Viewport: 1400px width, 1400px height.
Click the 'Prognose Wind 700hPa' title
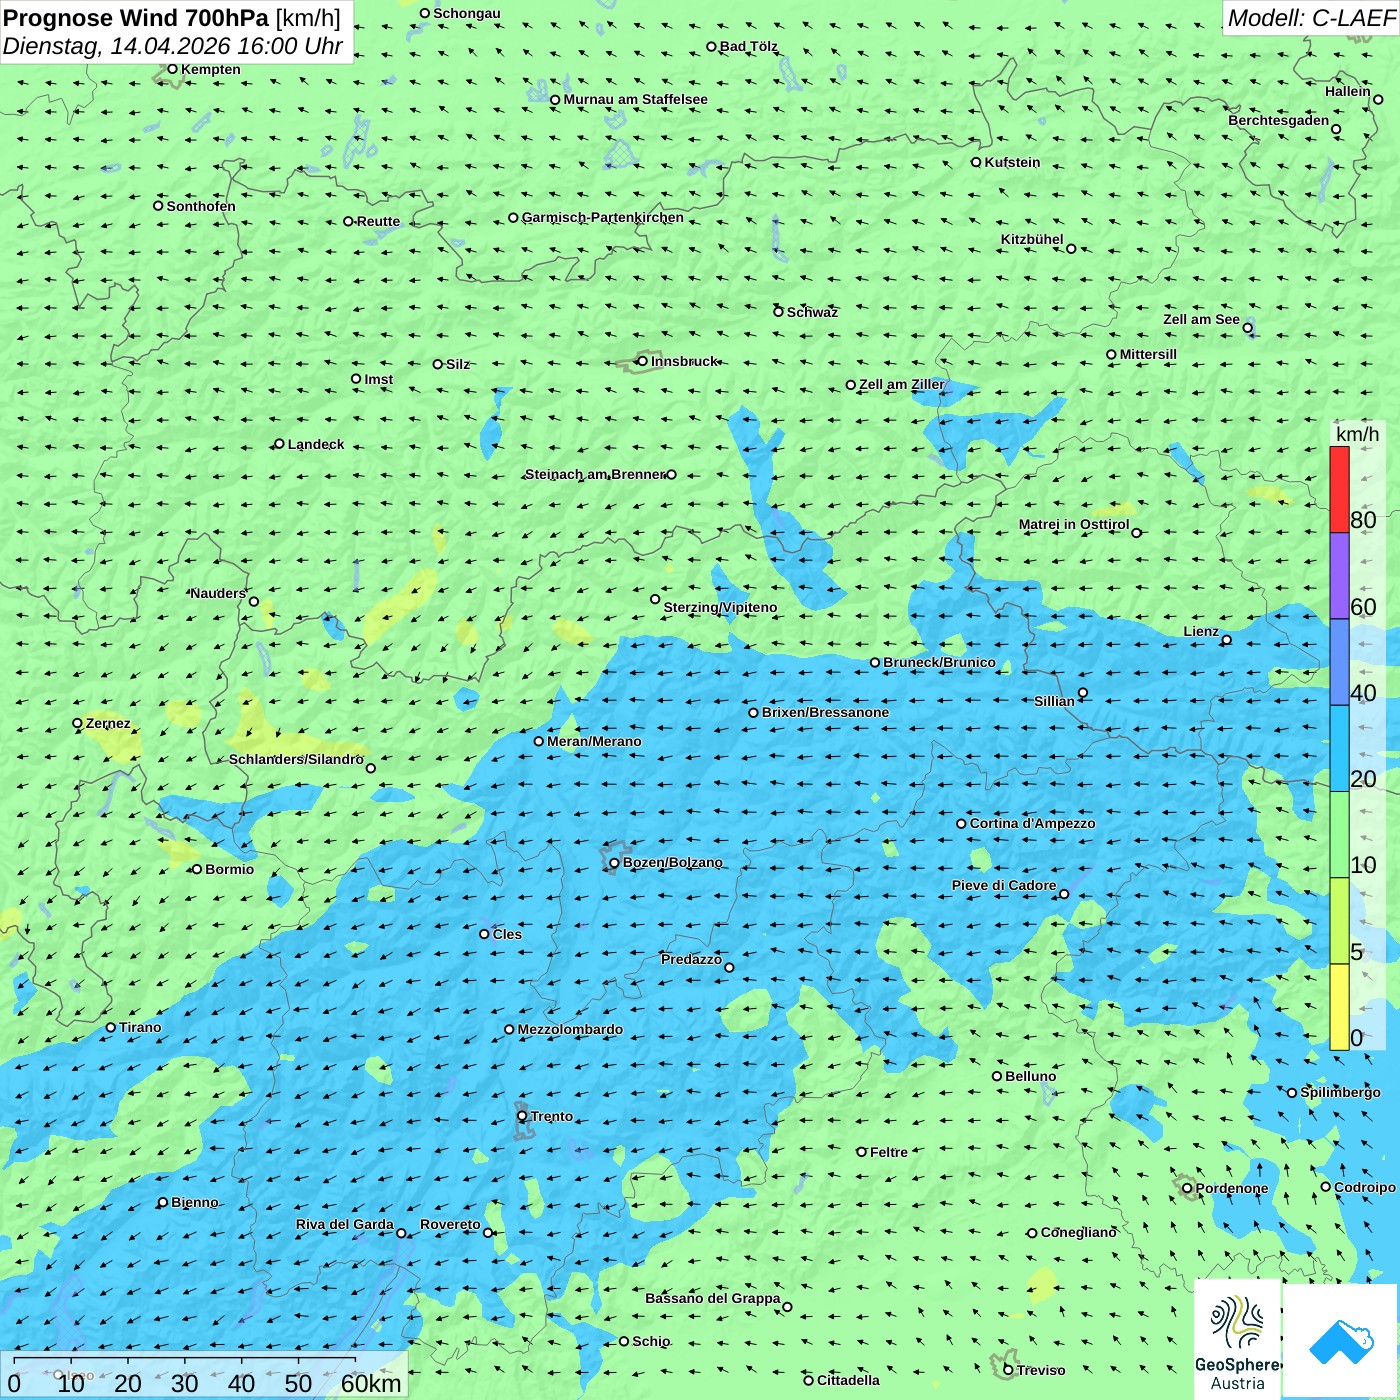(136, 17)
